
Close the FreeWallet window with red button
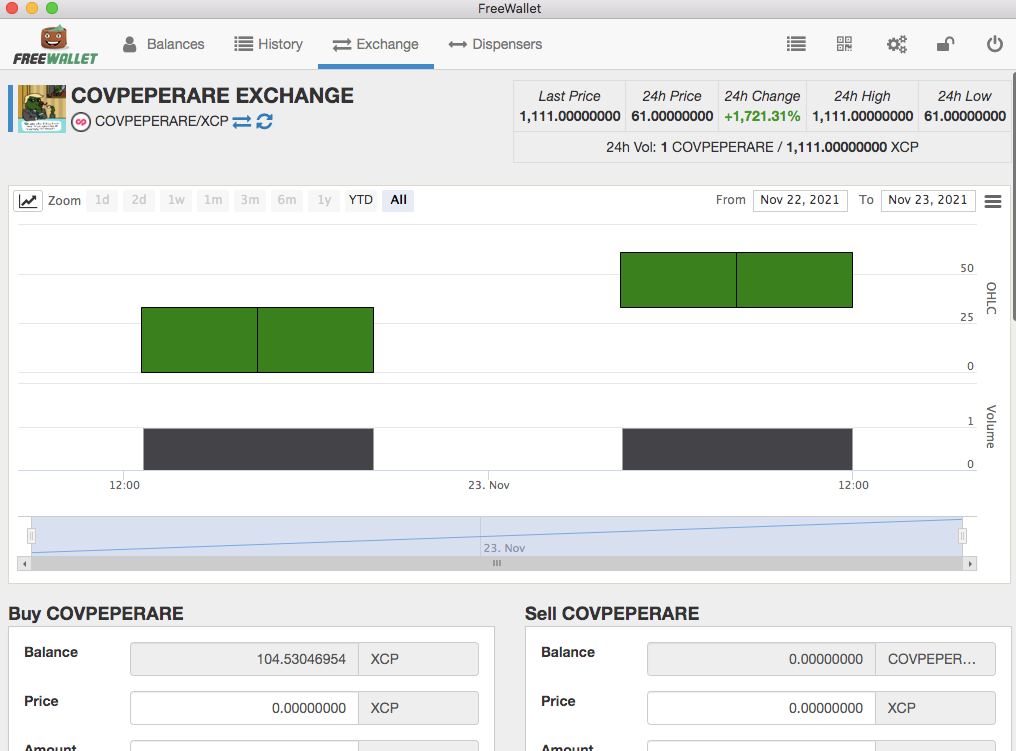coord(12,8)
